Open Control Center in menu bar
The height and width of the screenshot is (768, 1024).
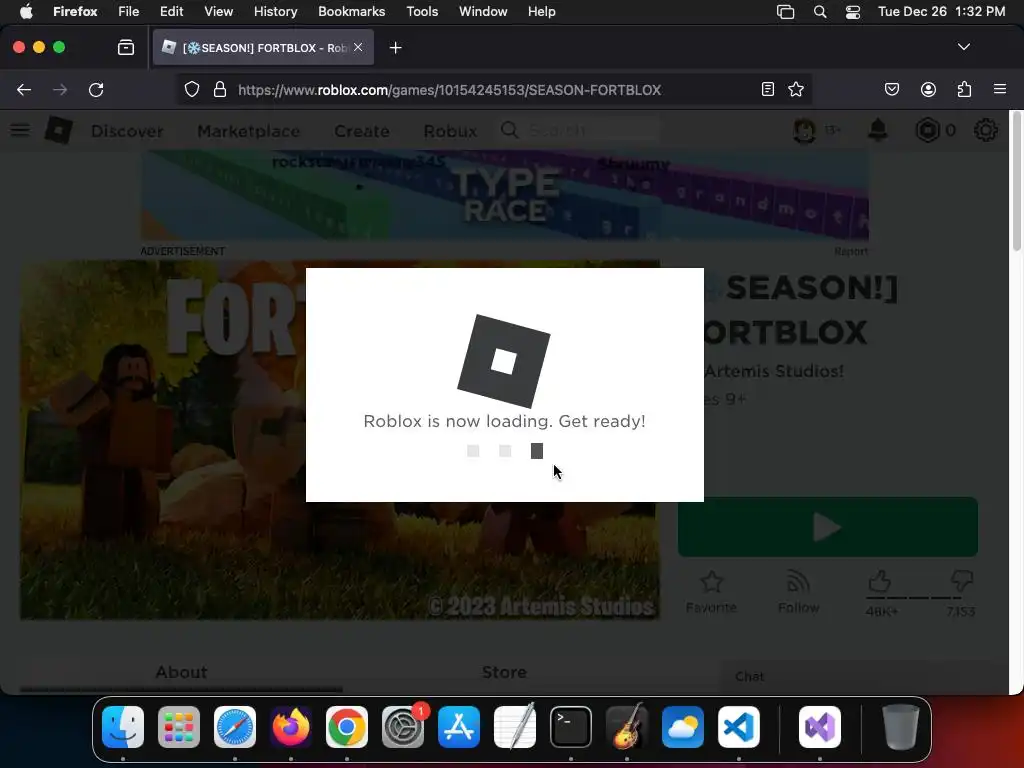tap(853, 11)
